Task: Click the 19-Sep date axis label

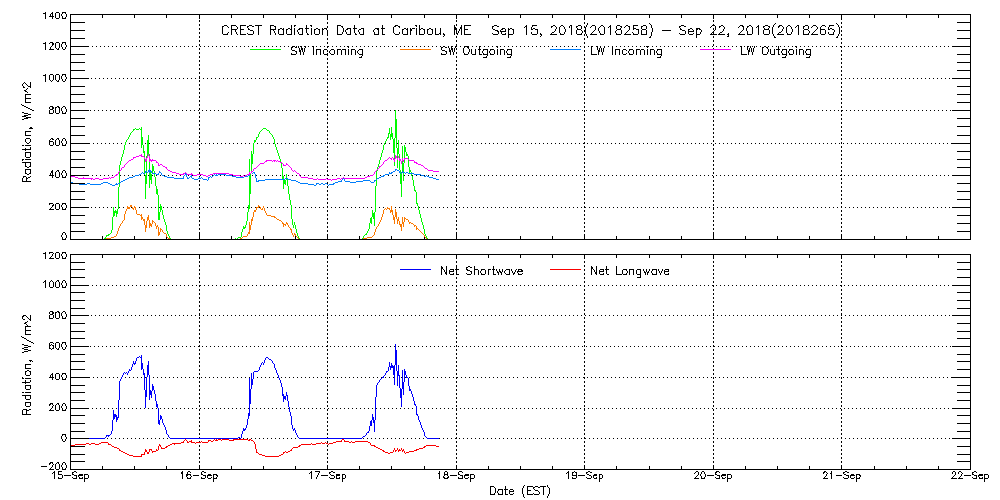Action: pos(584,477)
